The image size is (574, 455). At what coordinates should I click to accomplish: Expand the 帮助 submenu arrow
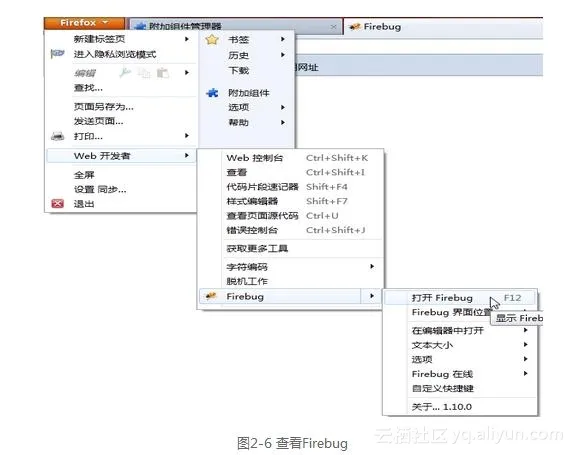[x=283, y=122]
